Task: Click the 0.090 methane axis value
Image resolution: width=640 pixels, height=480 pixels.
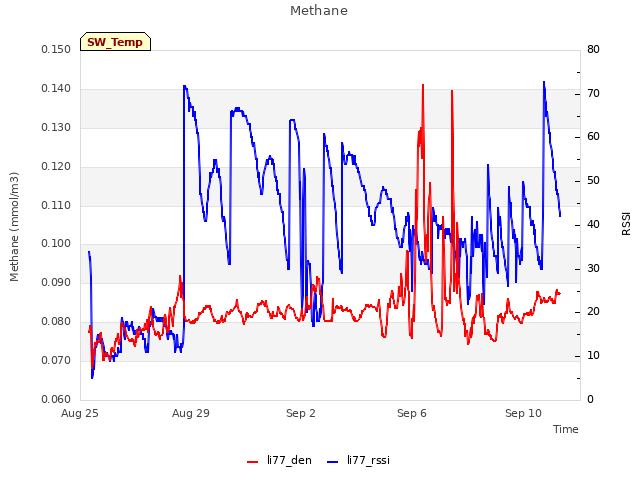Action: (x=56, y=282)
